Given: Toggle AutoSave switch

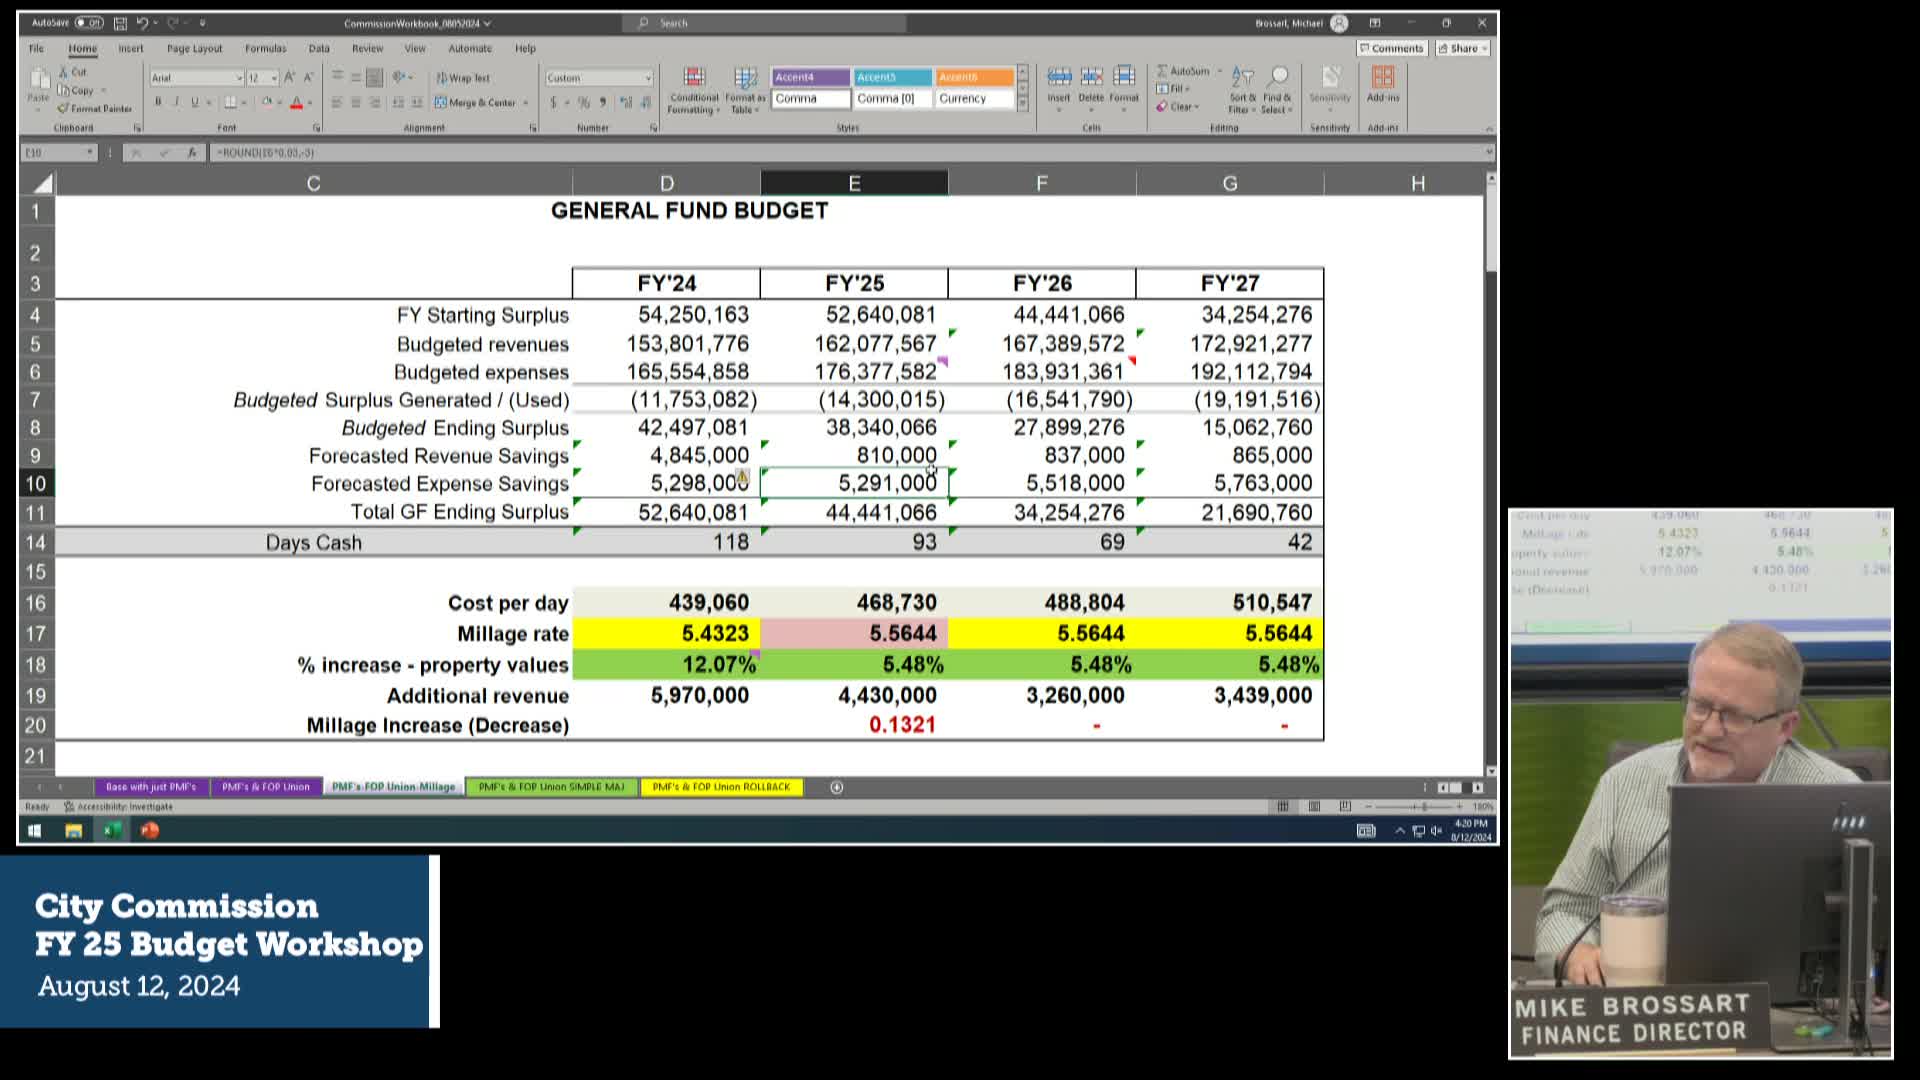Looking at the screenshot, I should pyautogui.click(x=88, y=23).
